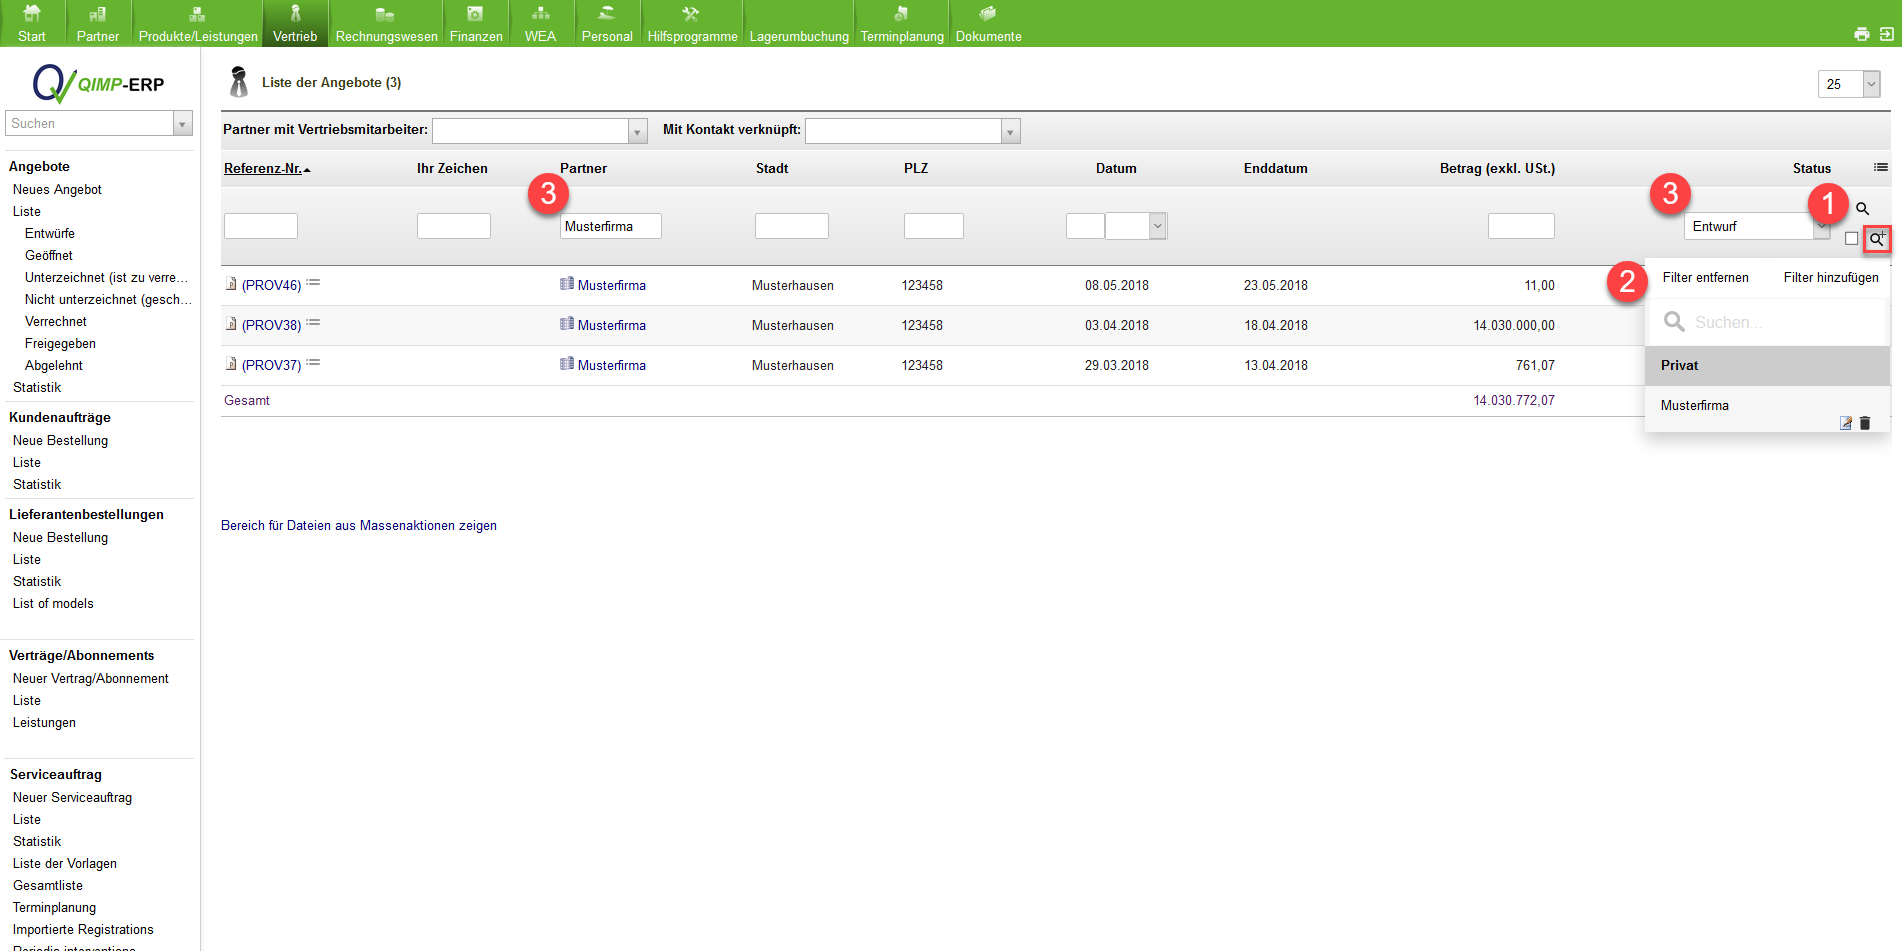Viewport: 1902px width, 951px height.
Task: Click the trash icon for Musterfirma filter
Action: coord(1865,423)
